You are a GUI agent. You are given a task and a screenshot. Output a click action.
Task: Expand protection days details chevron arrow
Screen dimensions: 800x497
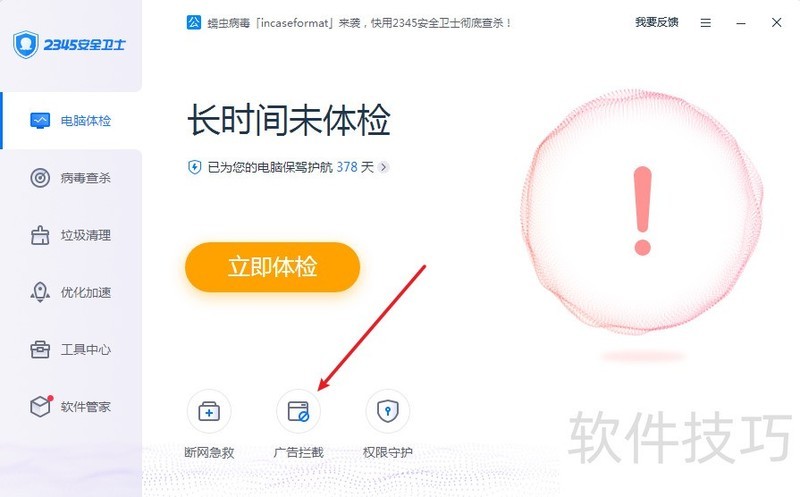(384, 167)
